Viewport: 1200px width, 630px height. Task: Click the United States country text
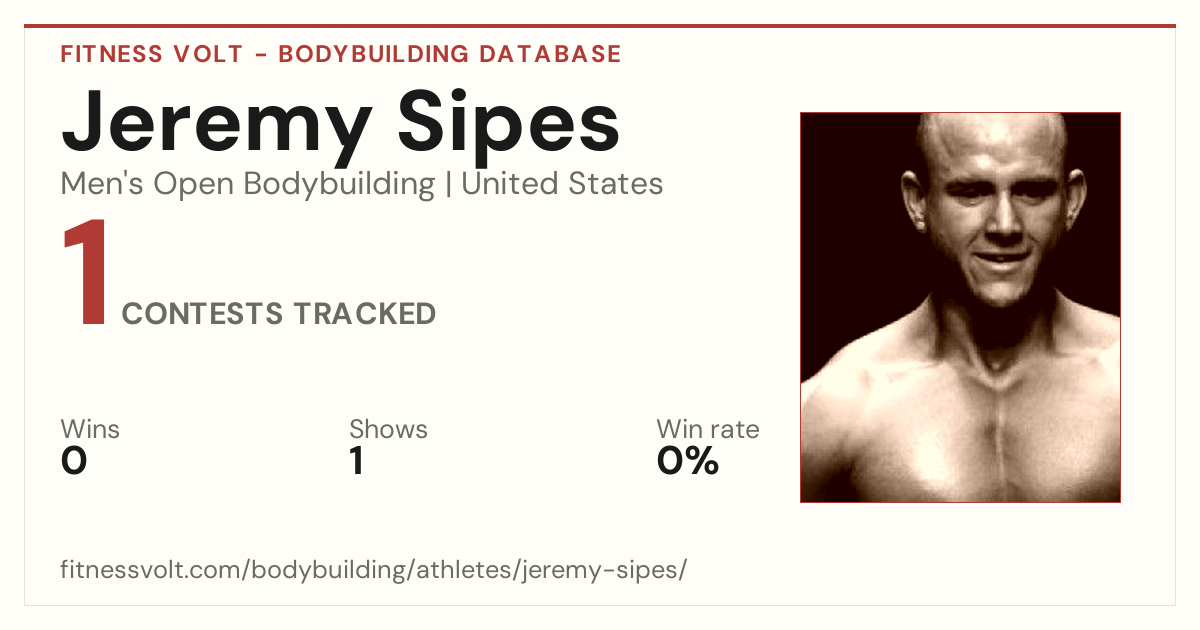pos(562,184)
